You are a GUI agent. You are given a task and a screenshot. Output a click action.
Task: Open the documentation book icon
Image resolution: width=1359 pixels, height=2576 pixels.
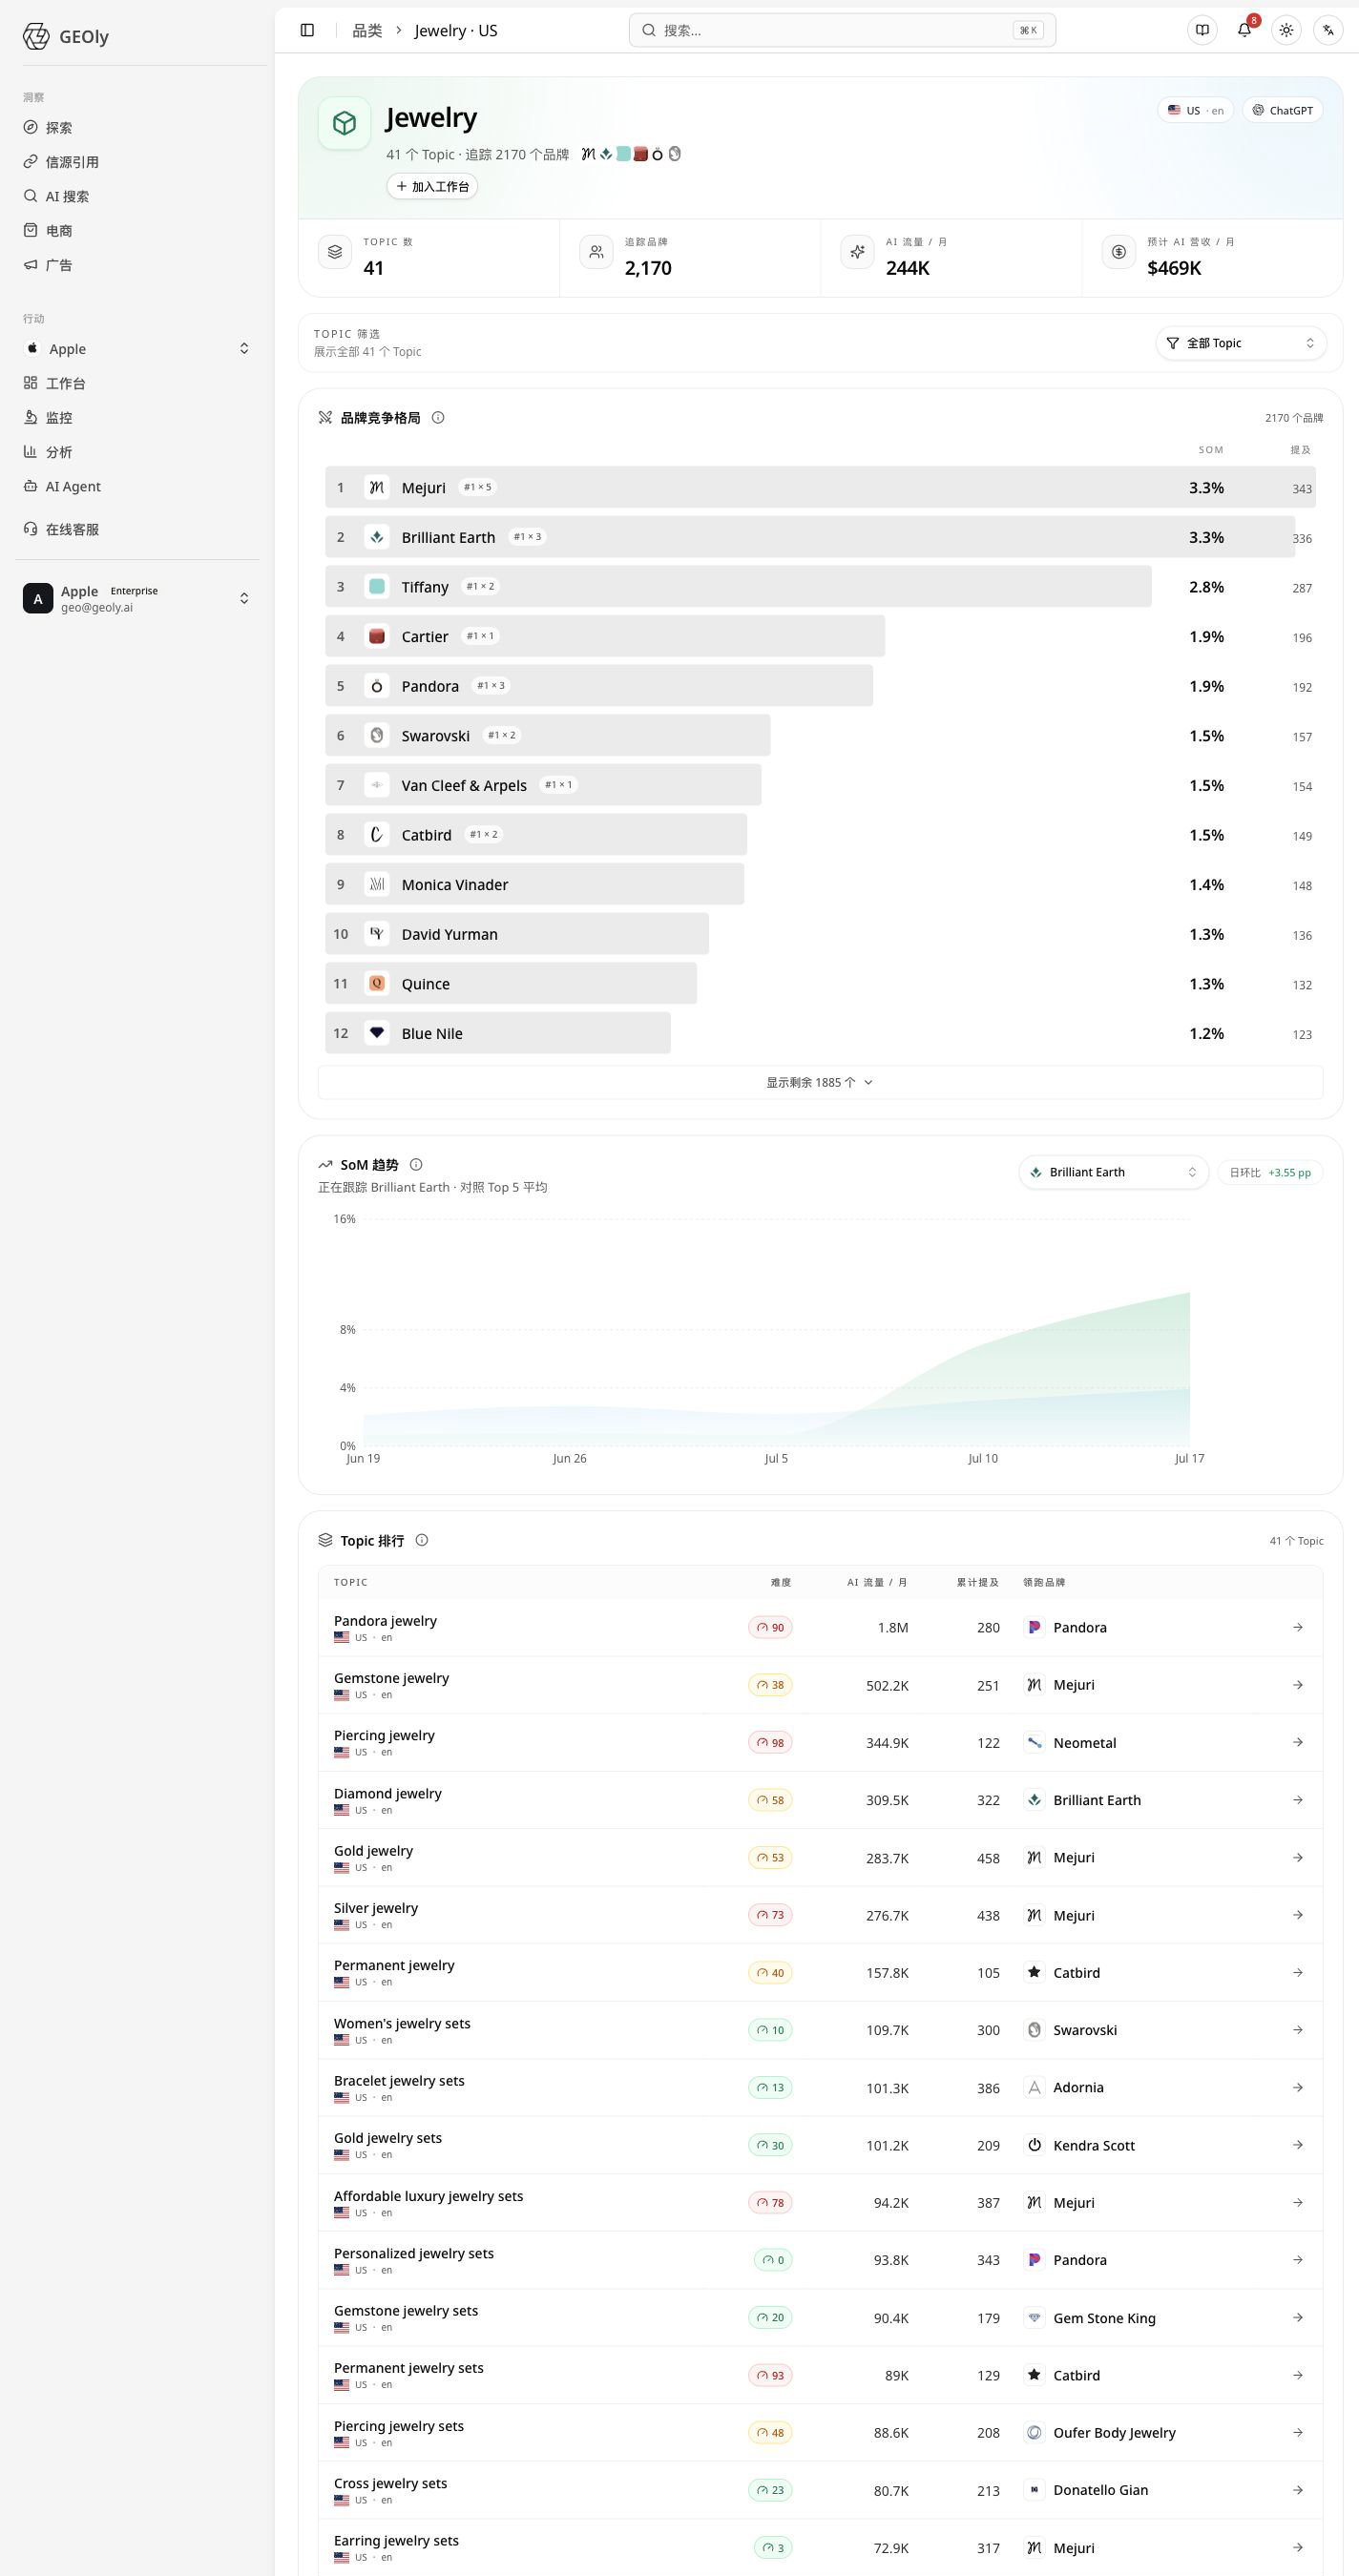1202,30
